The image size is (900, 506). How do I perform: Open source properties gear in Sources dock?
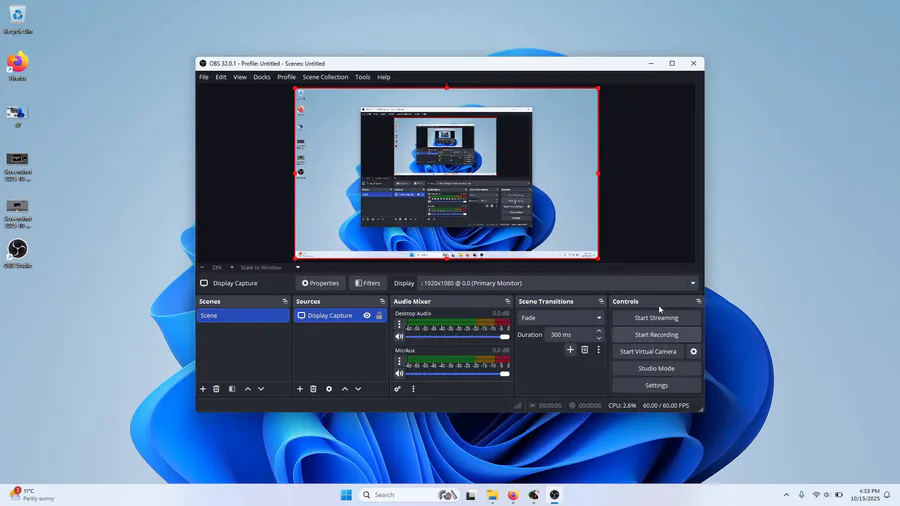[x=329, y=389]
